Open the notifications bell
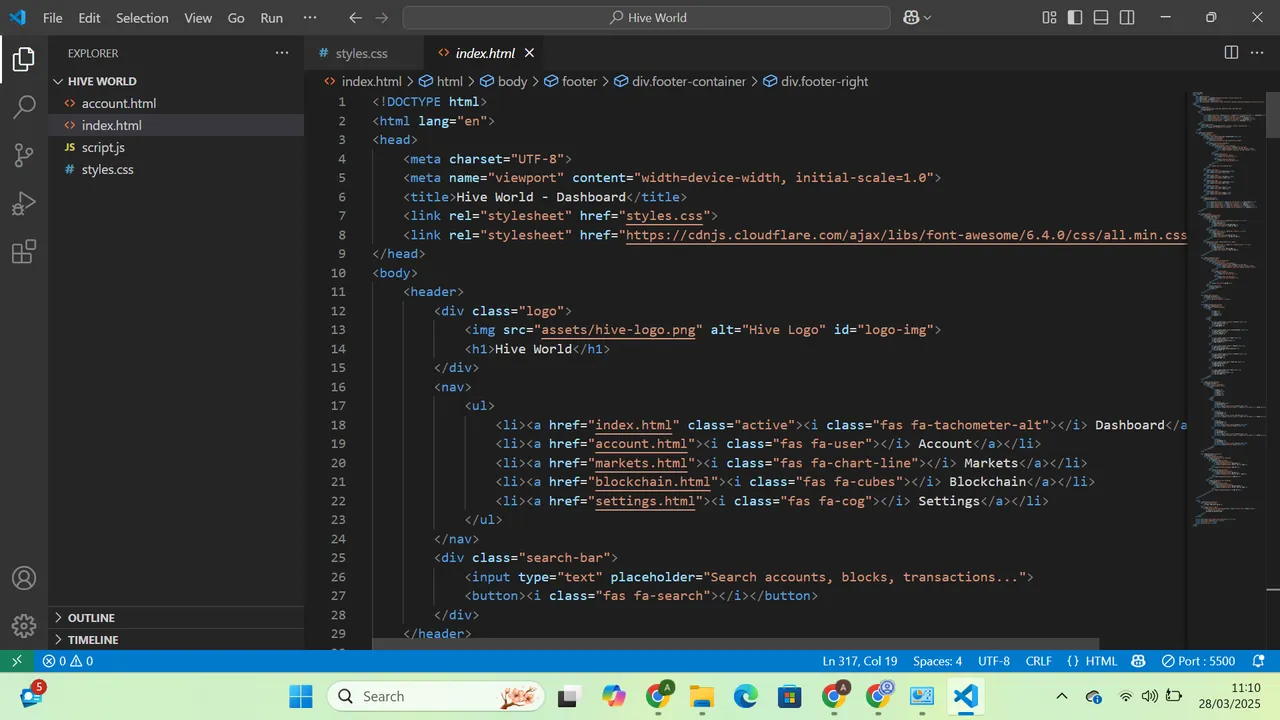The width and height of the screenshot is (1280, 720). pos(1259,661)
